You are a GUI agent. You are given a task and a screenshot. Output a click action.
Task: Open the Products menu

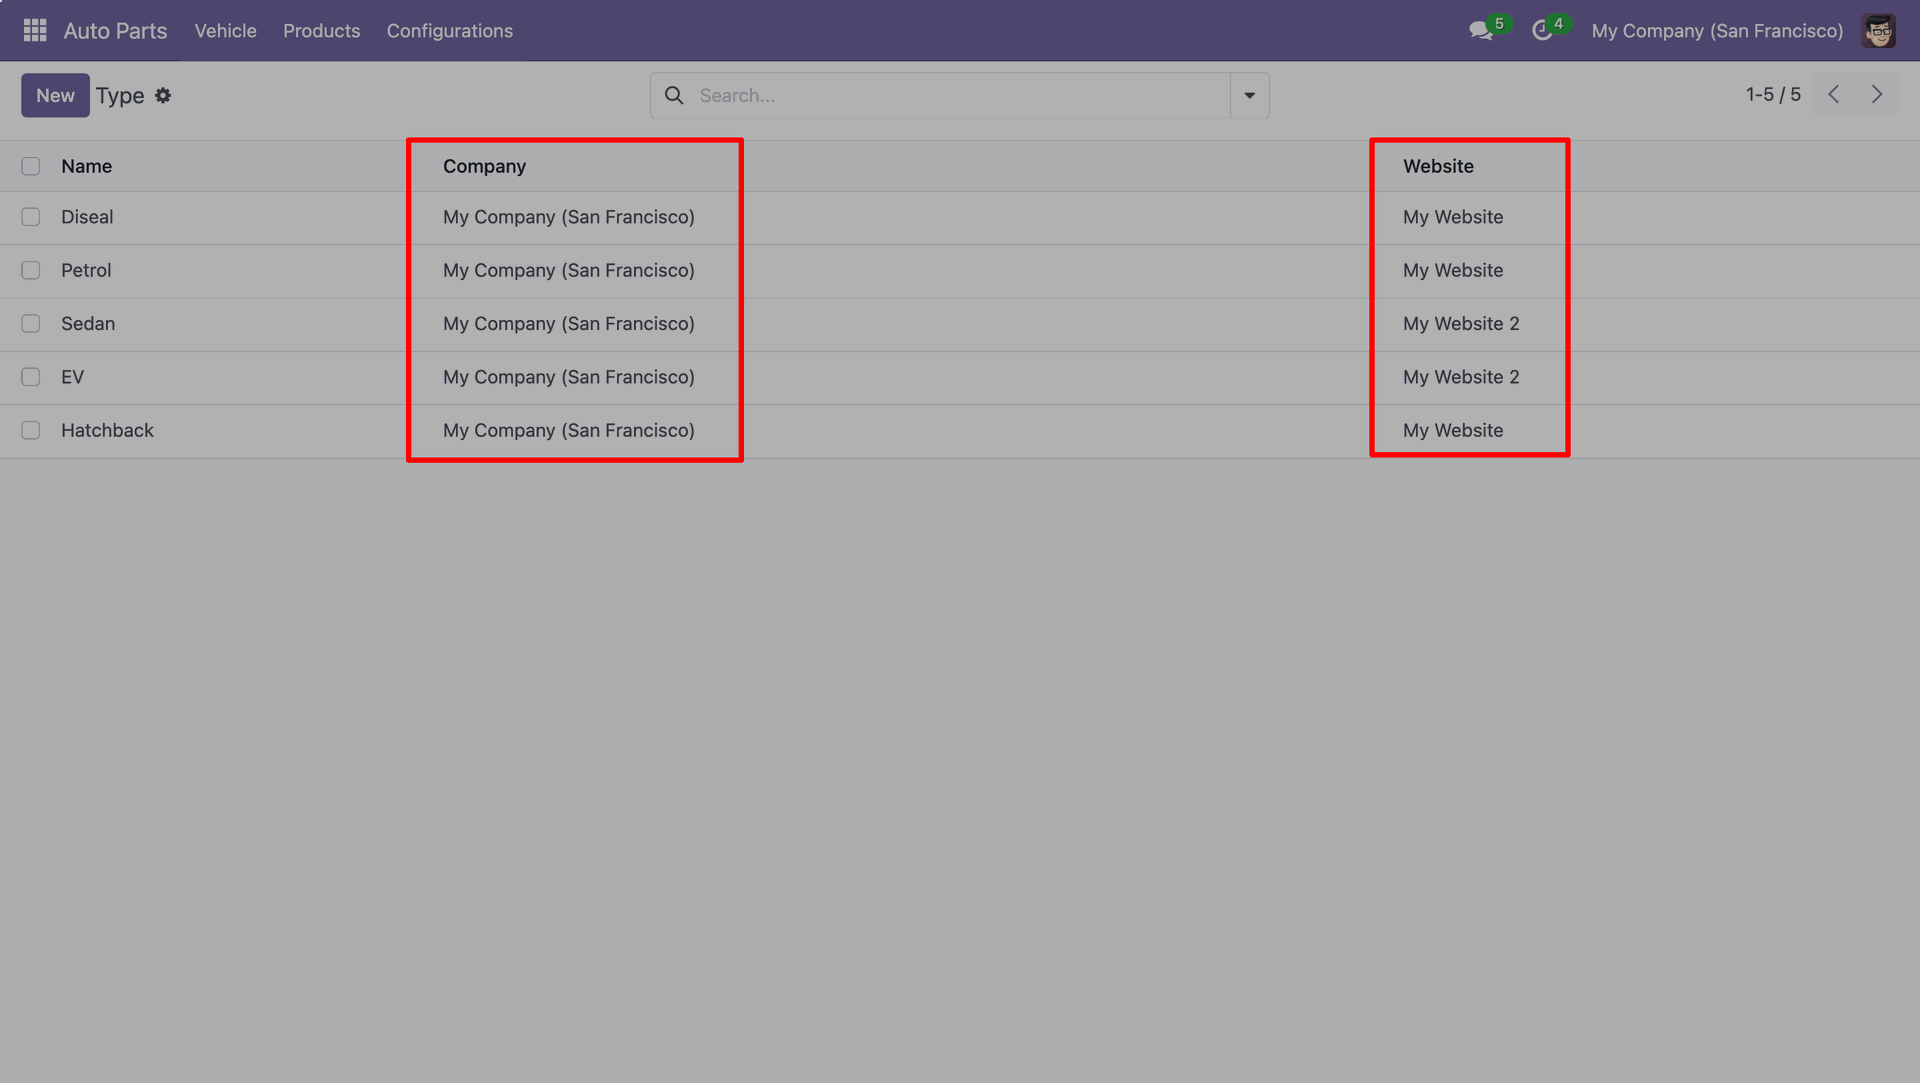click(321, 31)
